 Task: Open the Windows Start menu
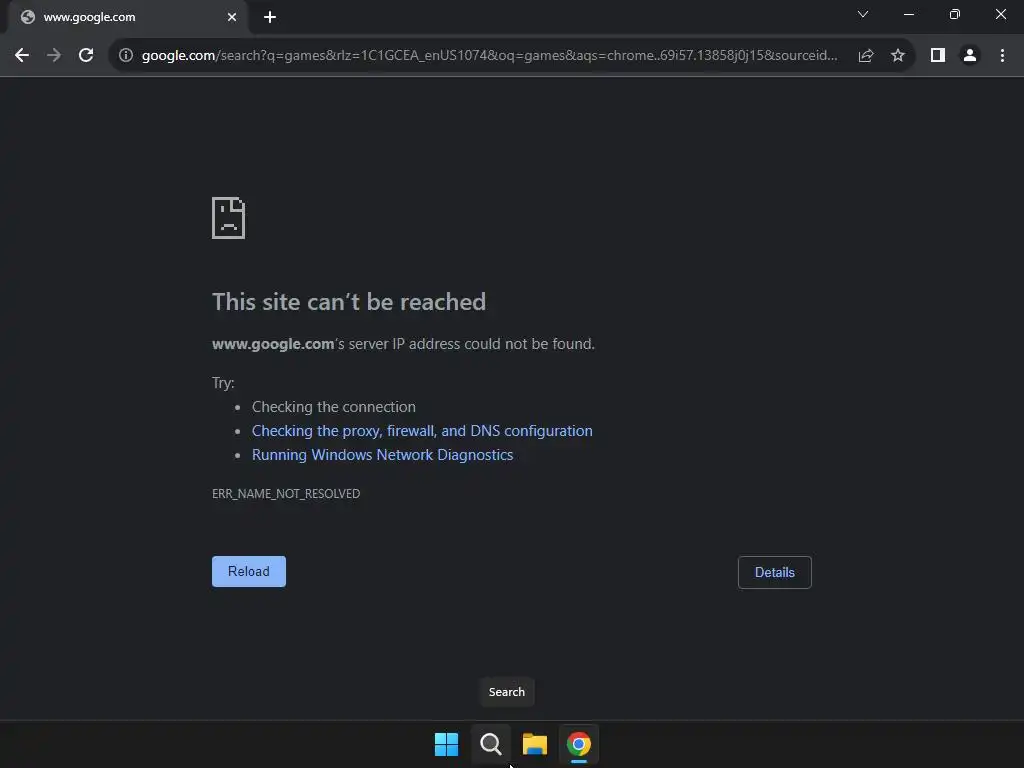[447, 744]
